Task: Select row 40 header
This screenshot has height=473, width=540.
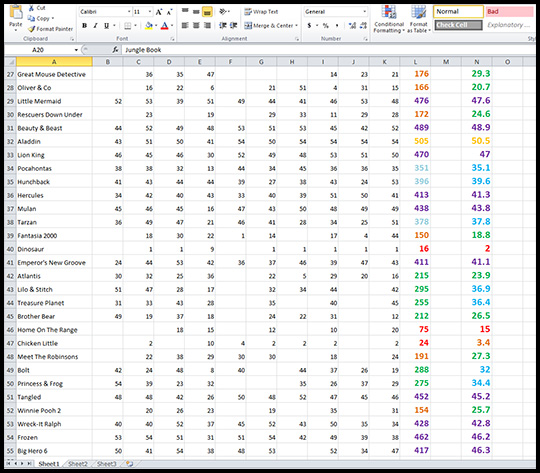Action: pyautogui.click(x=10, y=249)
